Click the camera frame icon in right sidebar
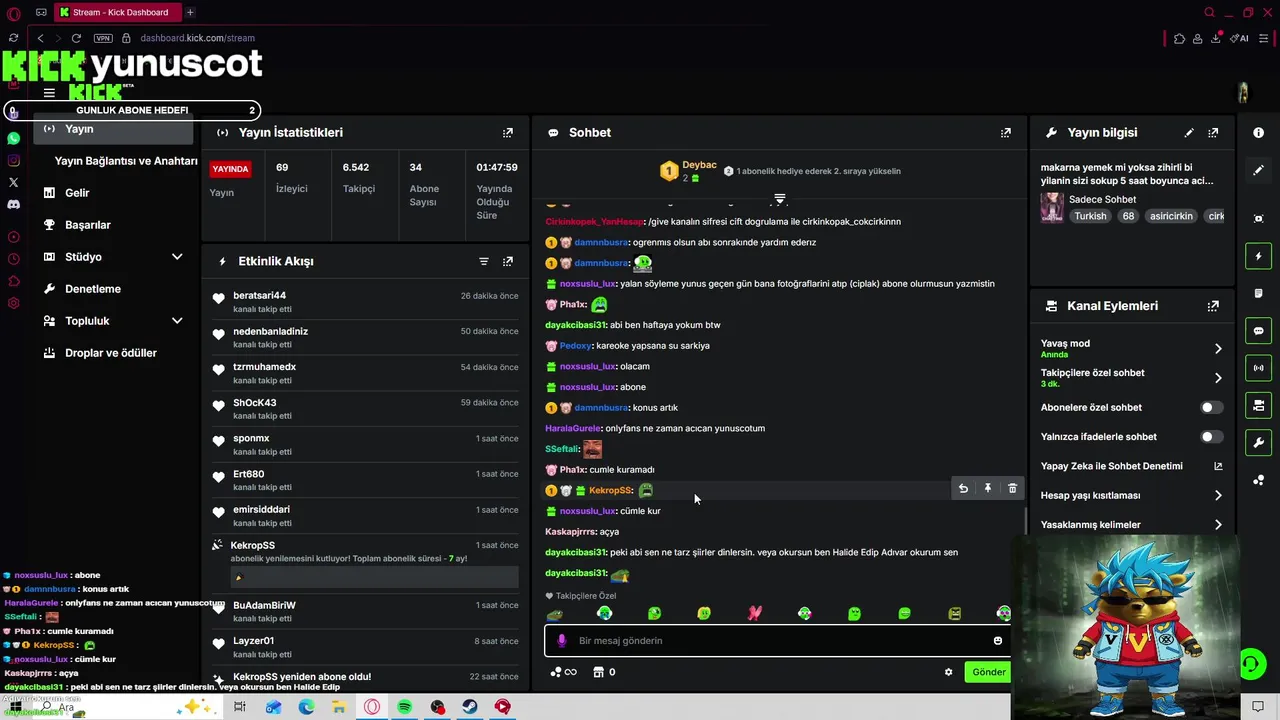Screen dimensions: 1280x720 click(1258, 219)
